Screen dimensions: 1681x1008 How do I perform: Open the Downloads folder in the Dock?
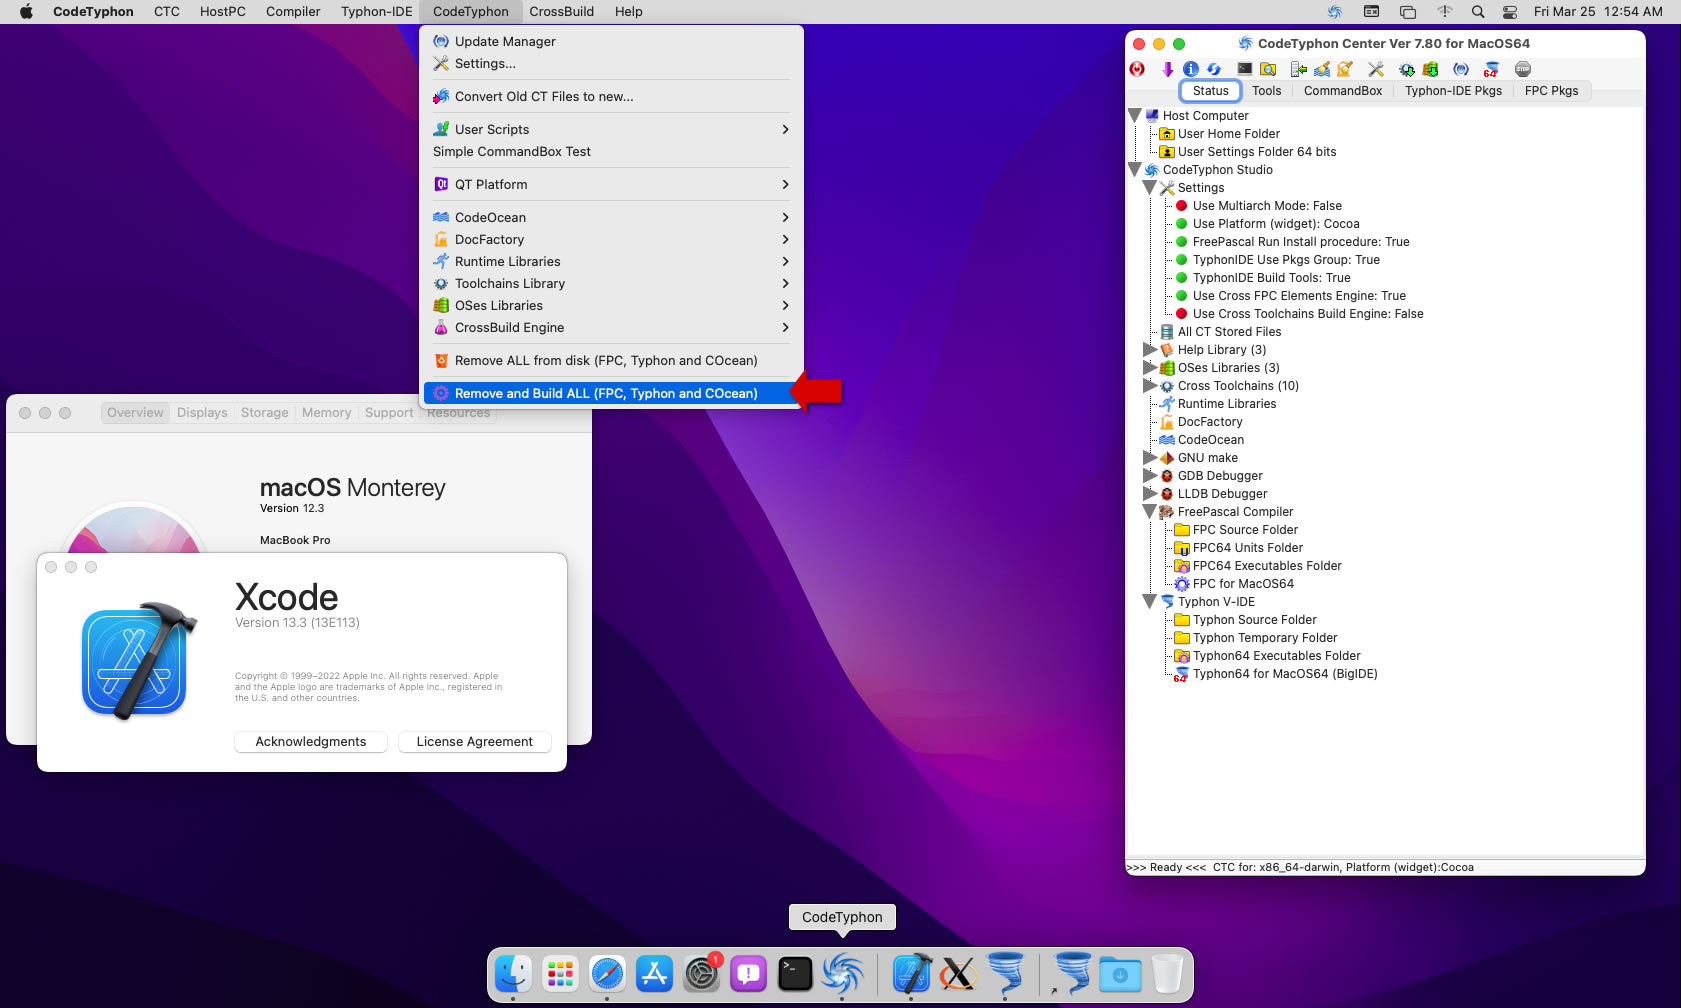(x=1120, y=973)
